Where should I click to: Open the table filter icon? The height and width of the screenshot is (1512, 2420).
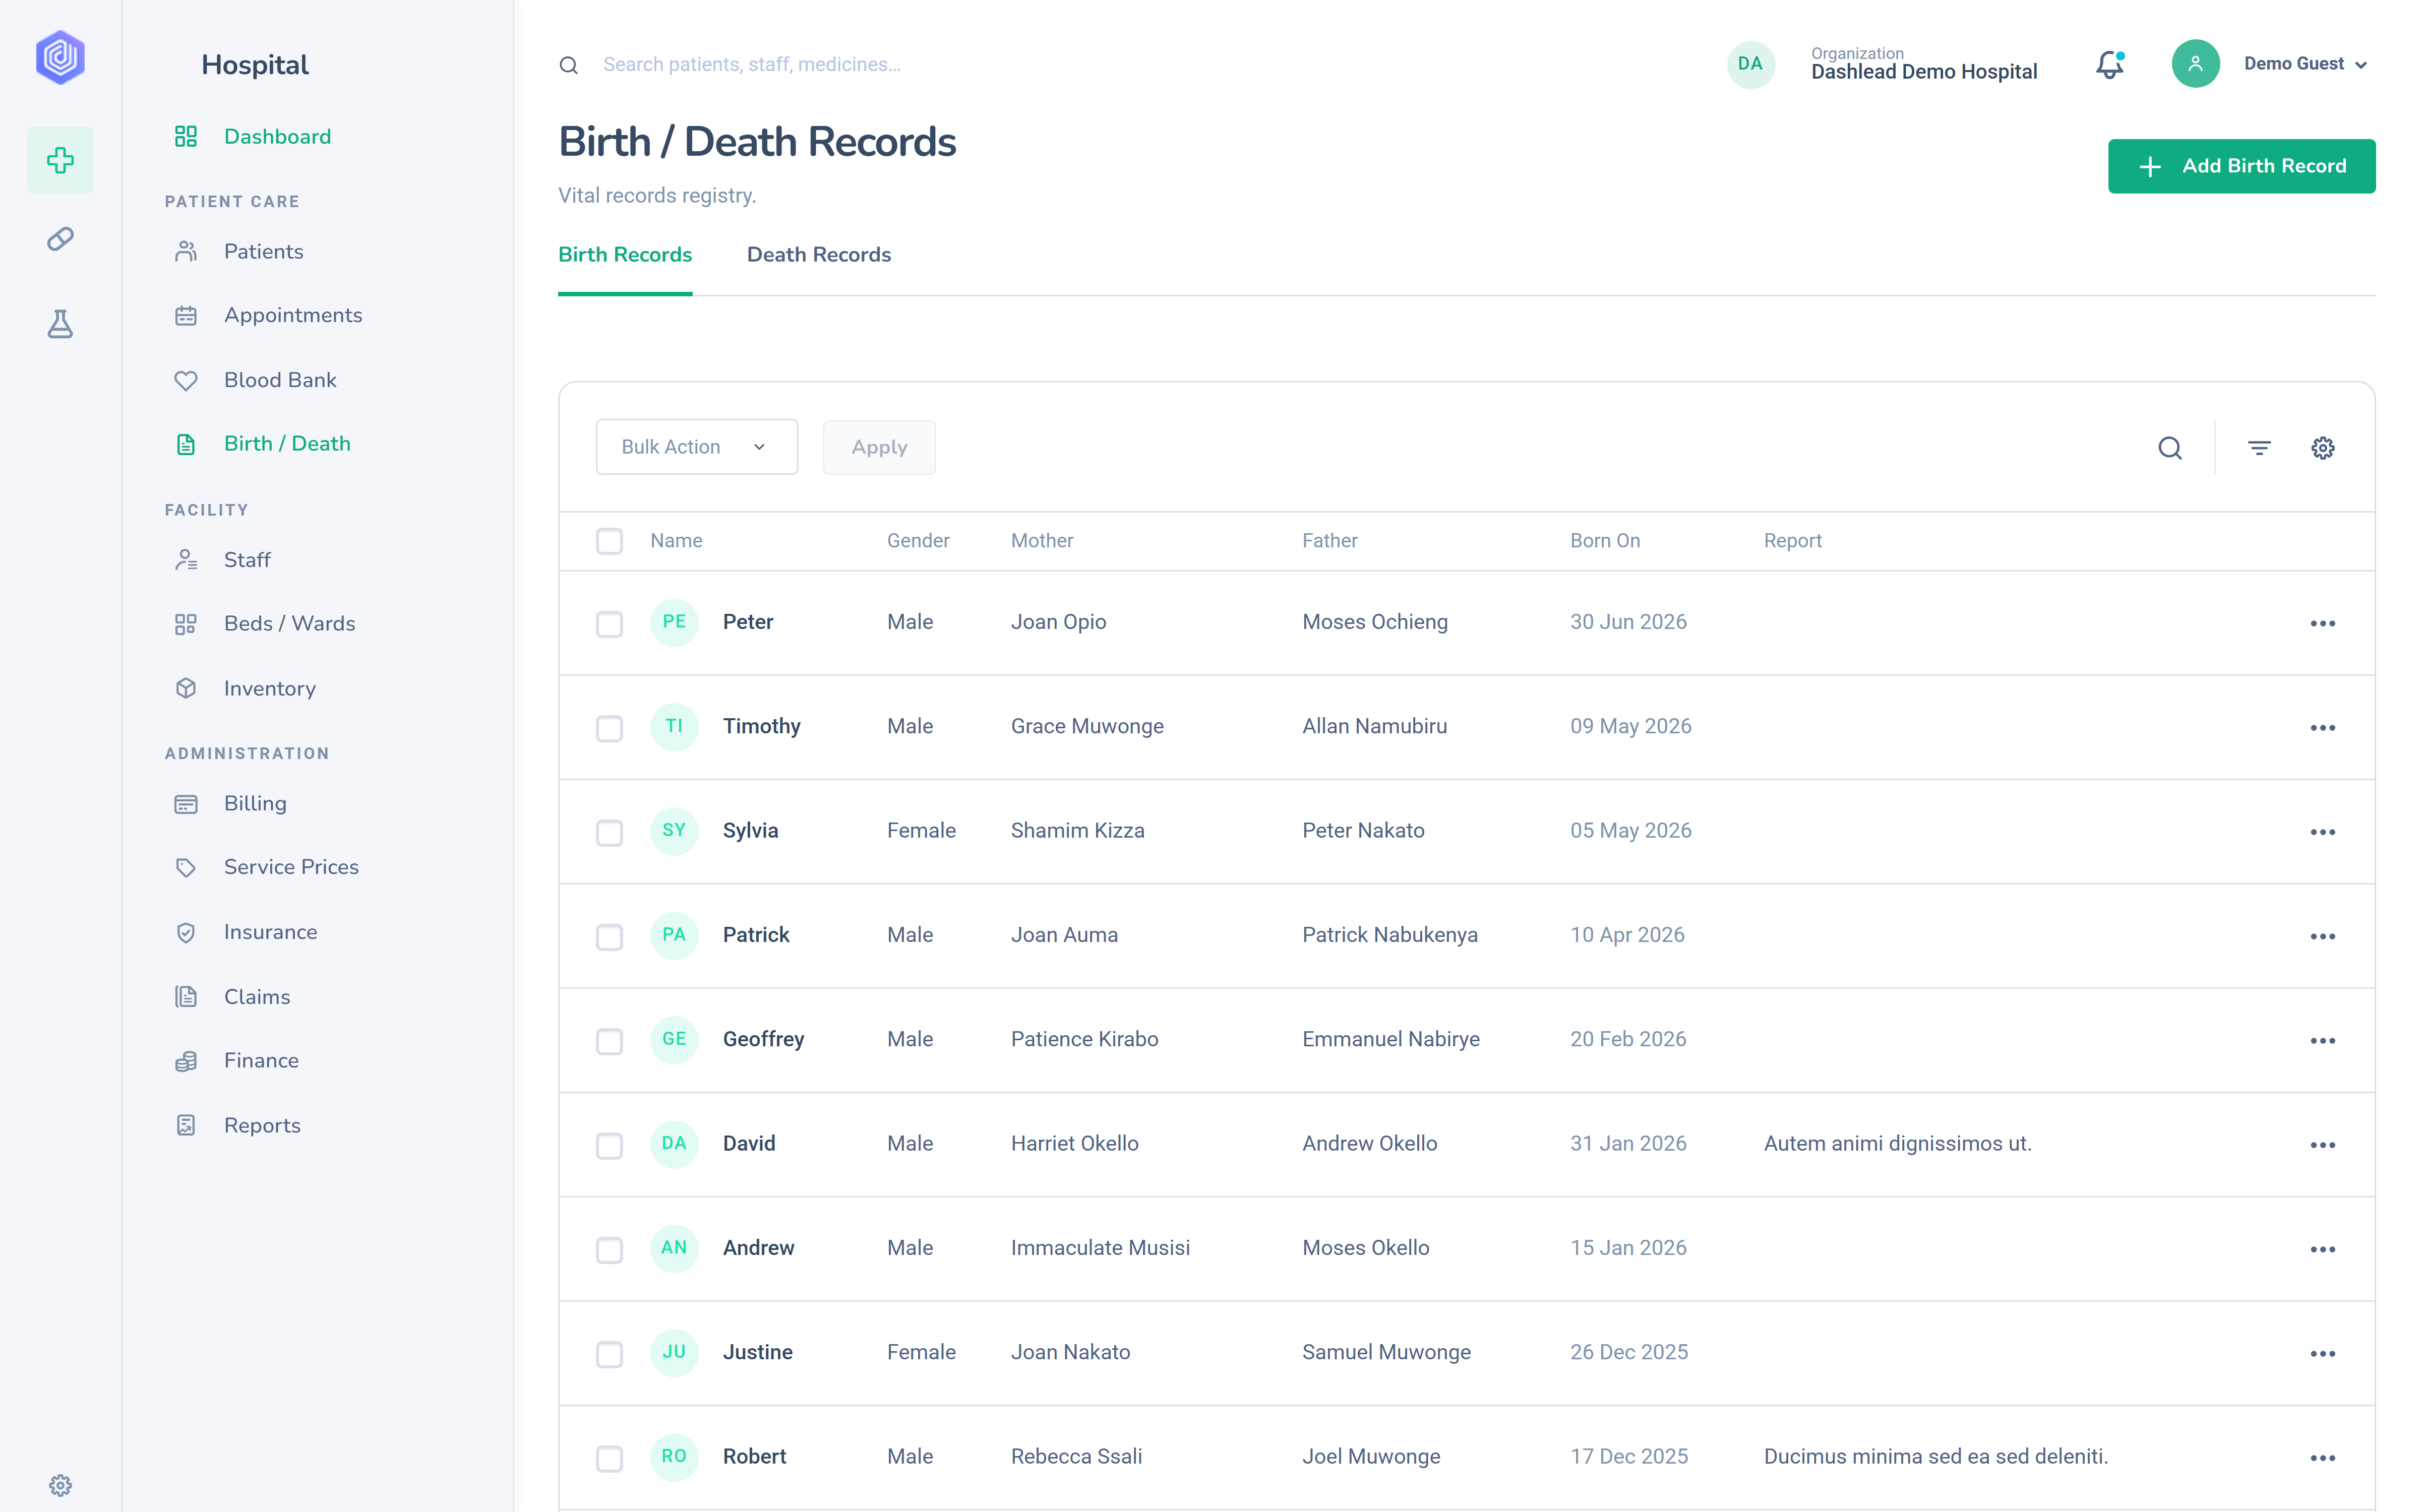(x=2259, y=448)
